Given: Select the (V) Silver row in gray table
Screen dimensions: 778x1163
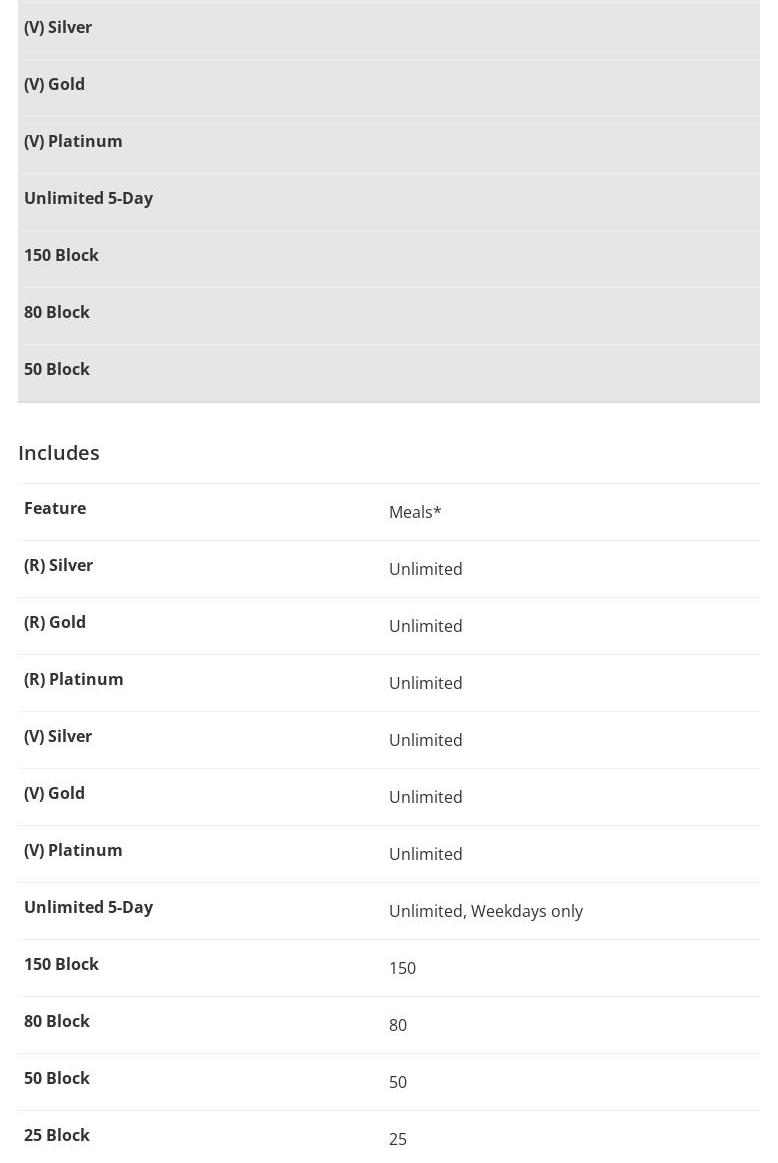Looking at the screenshot, I should [x=389, y=30].
